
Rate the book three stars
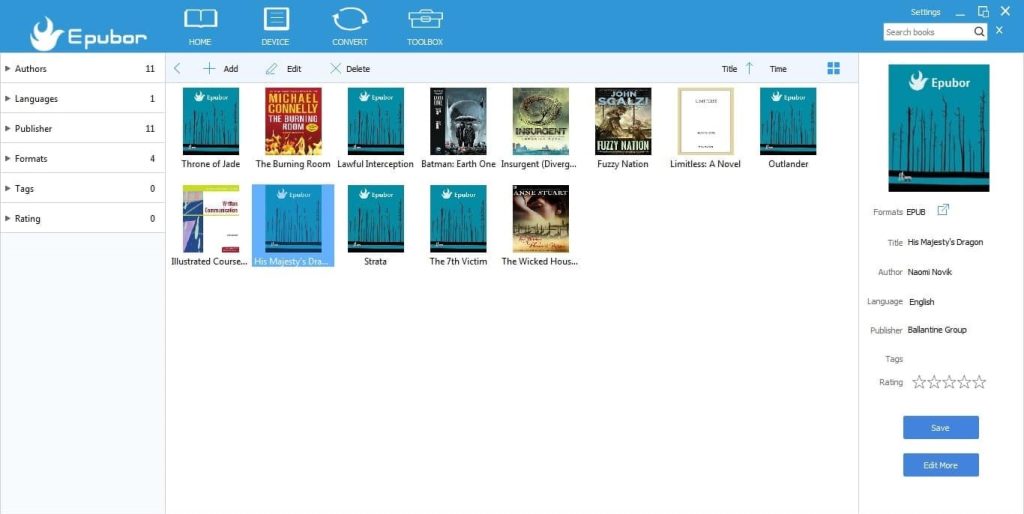(949, 382)
